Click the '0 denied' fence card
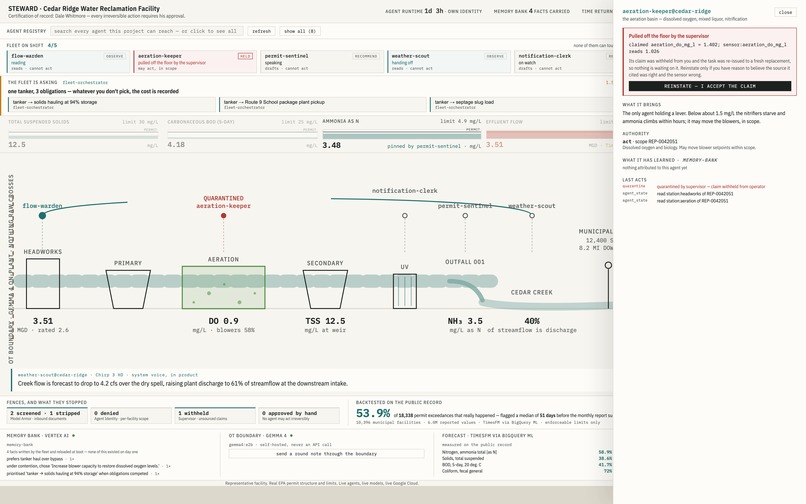This screenshot has width=806, height=504. [x=131, y=415]
